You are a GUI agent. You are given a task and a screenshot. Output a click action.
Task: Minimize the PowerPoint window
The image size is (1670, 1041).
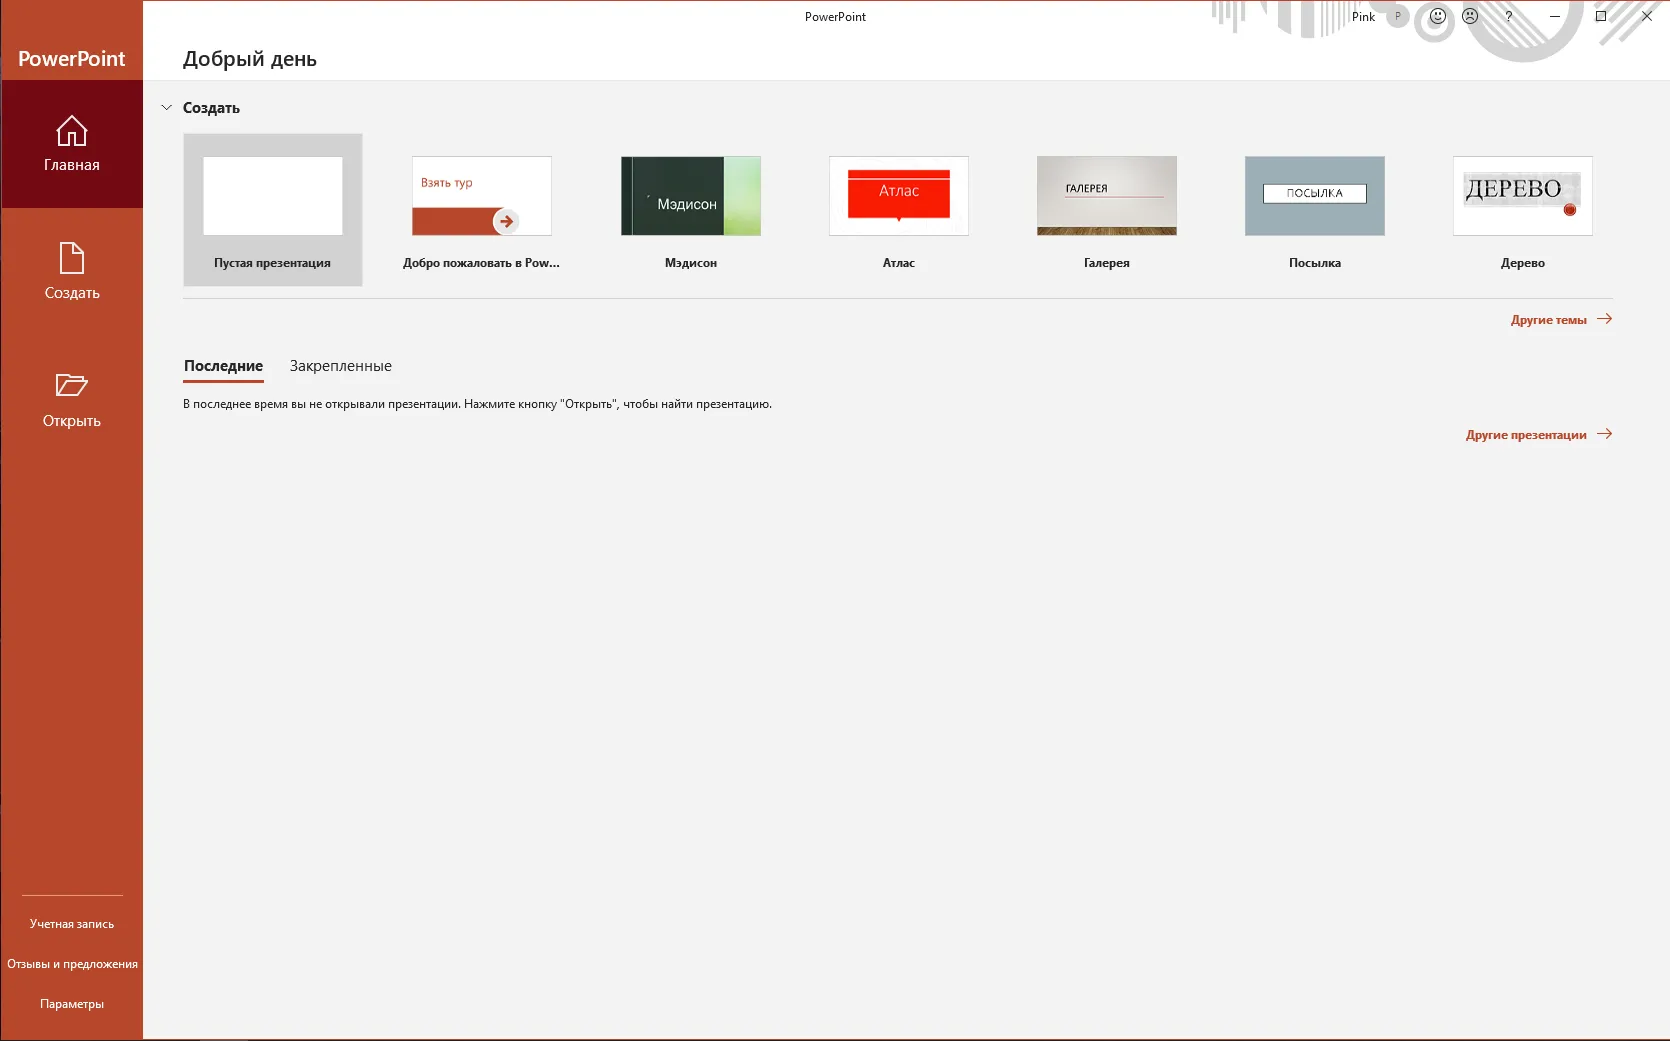(1555, 16)
